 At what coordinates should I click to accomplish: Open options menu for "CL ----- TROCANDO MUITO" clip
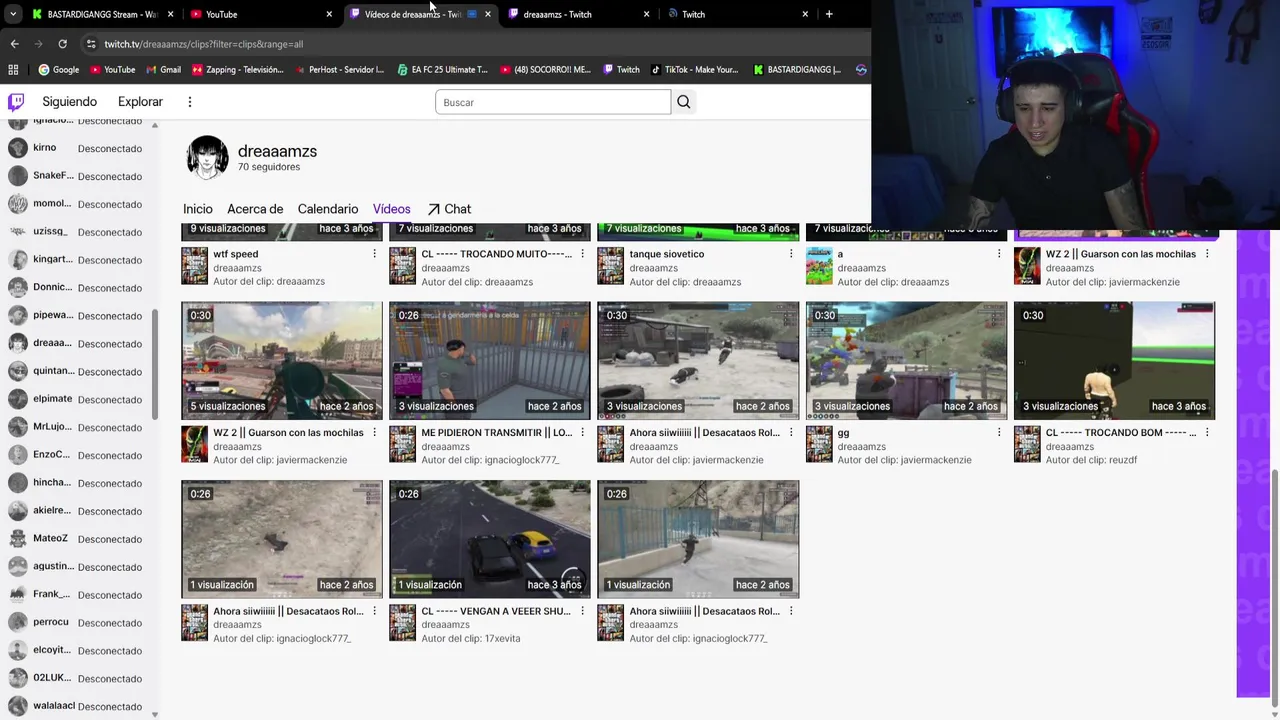point(583,254)
